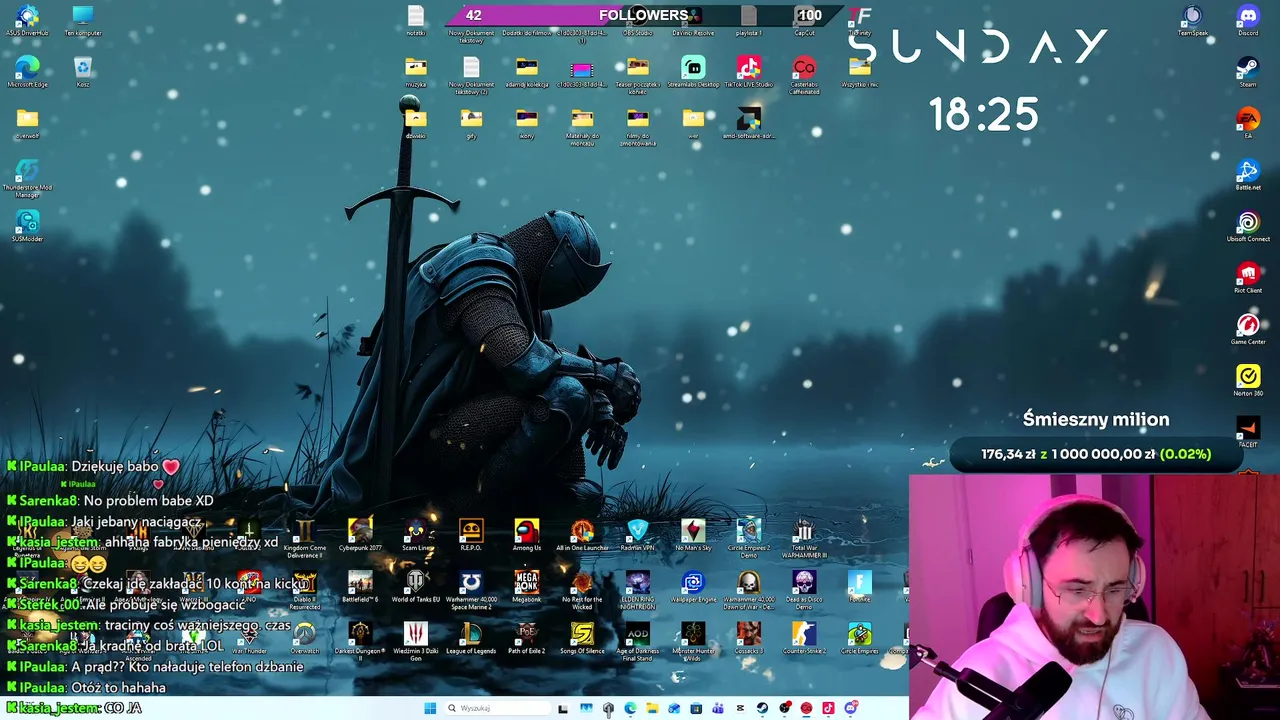Open Microsoft Store from the taskbar
This screenshot has width=1280, height=720.
(x=696, y=708)
